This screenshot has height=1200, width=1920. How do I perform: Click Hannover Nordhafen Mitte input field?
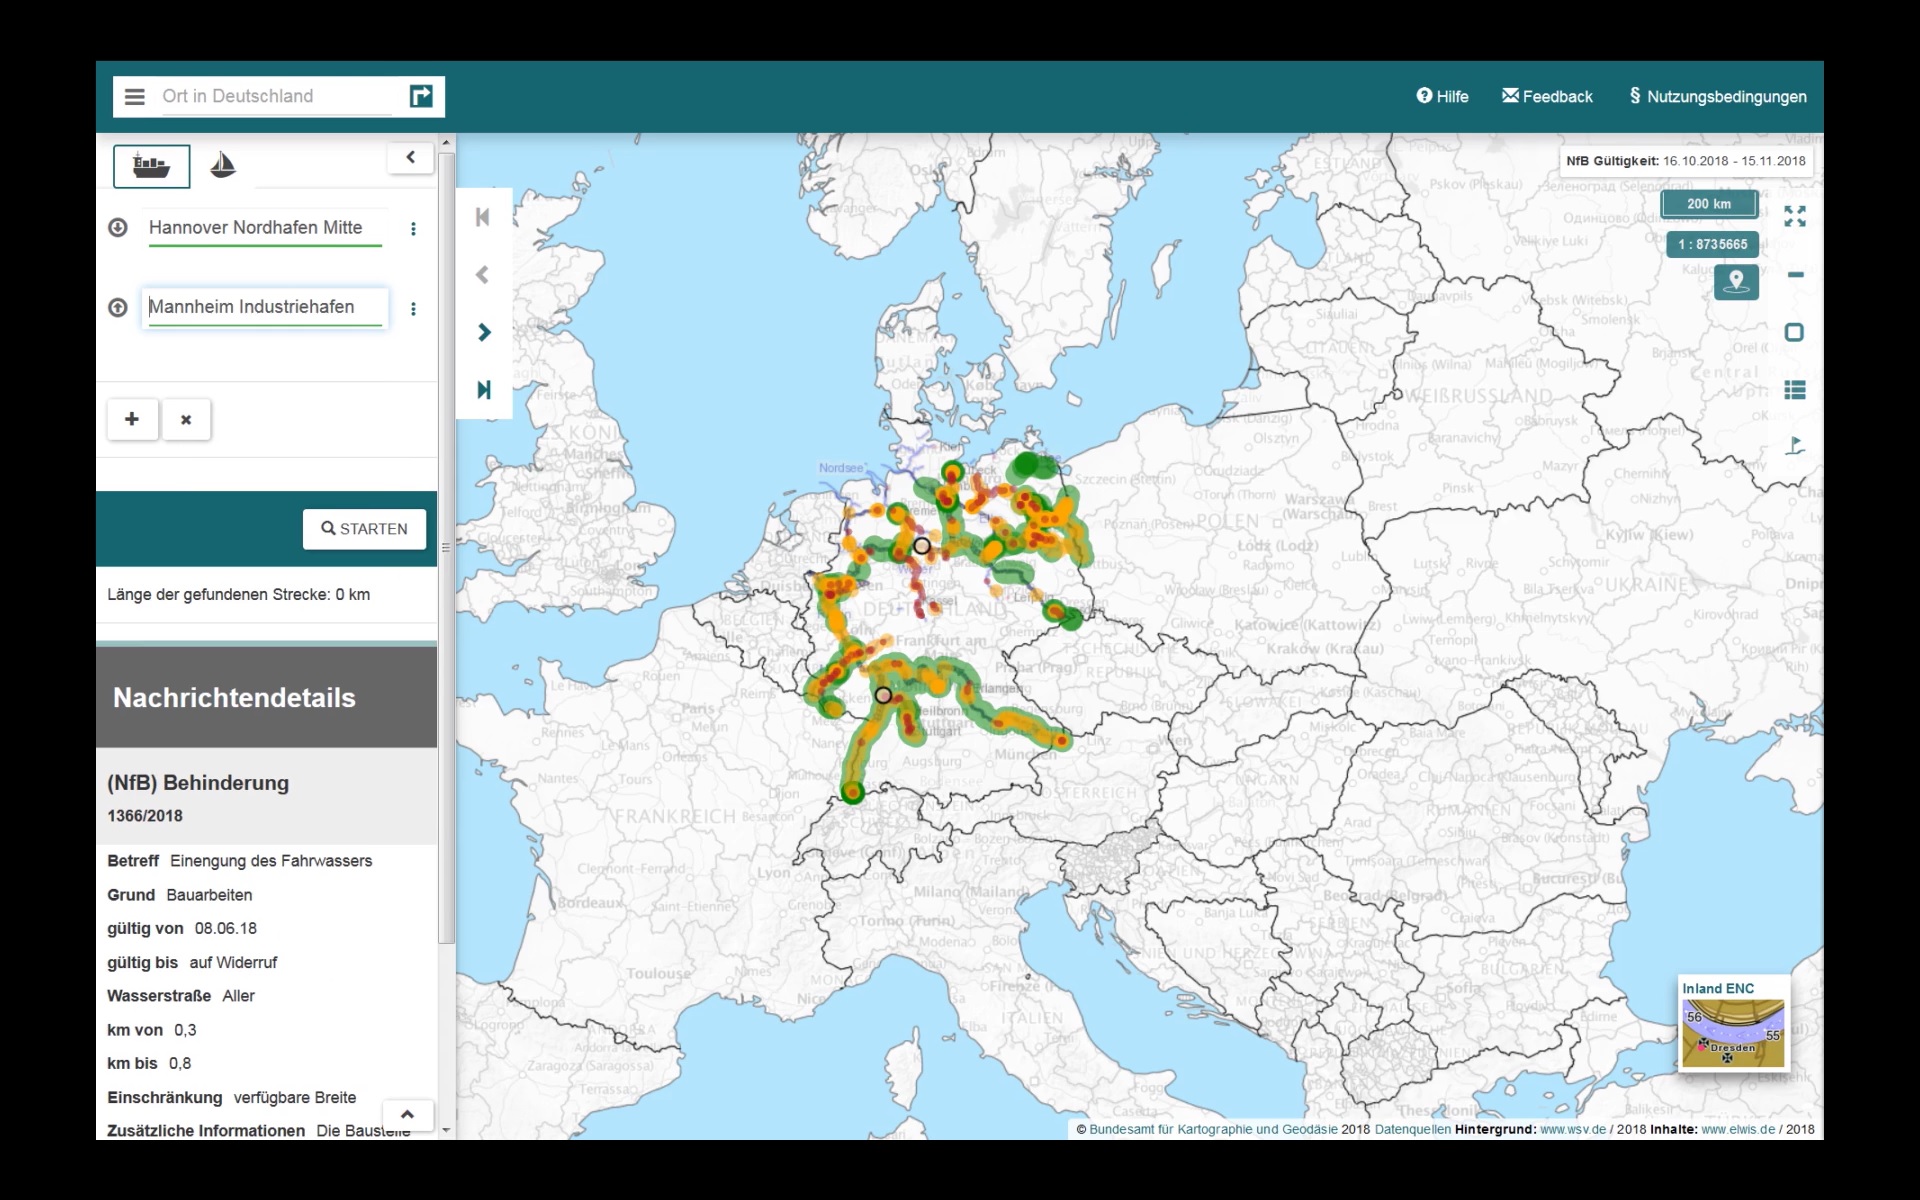click(x=265, y=227)
